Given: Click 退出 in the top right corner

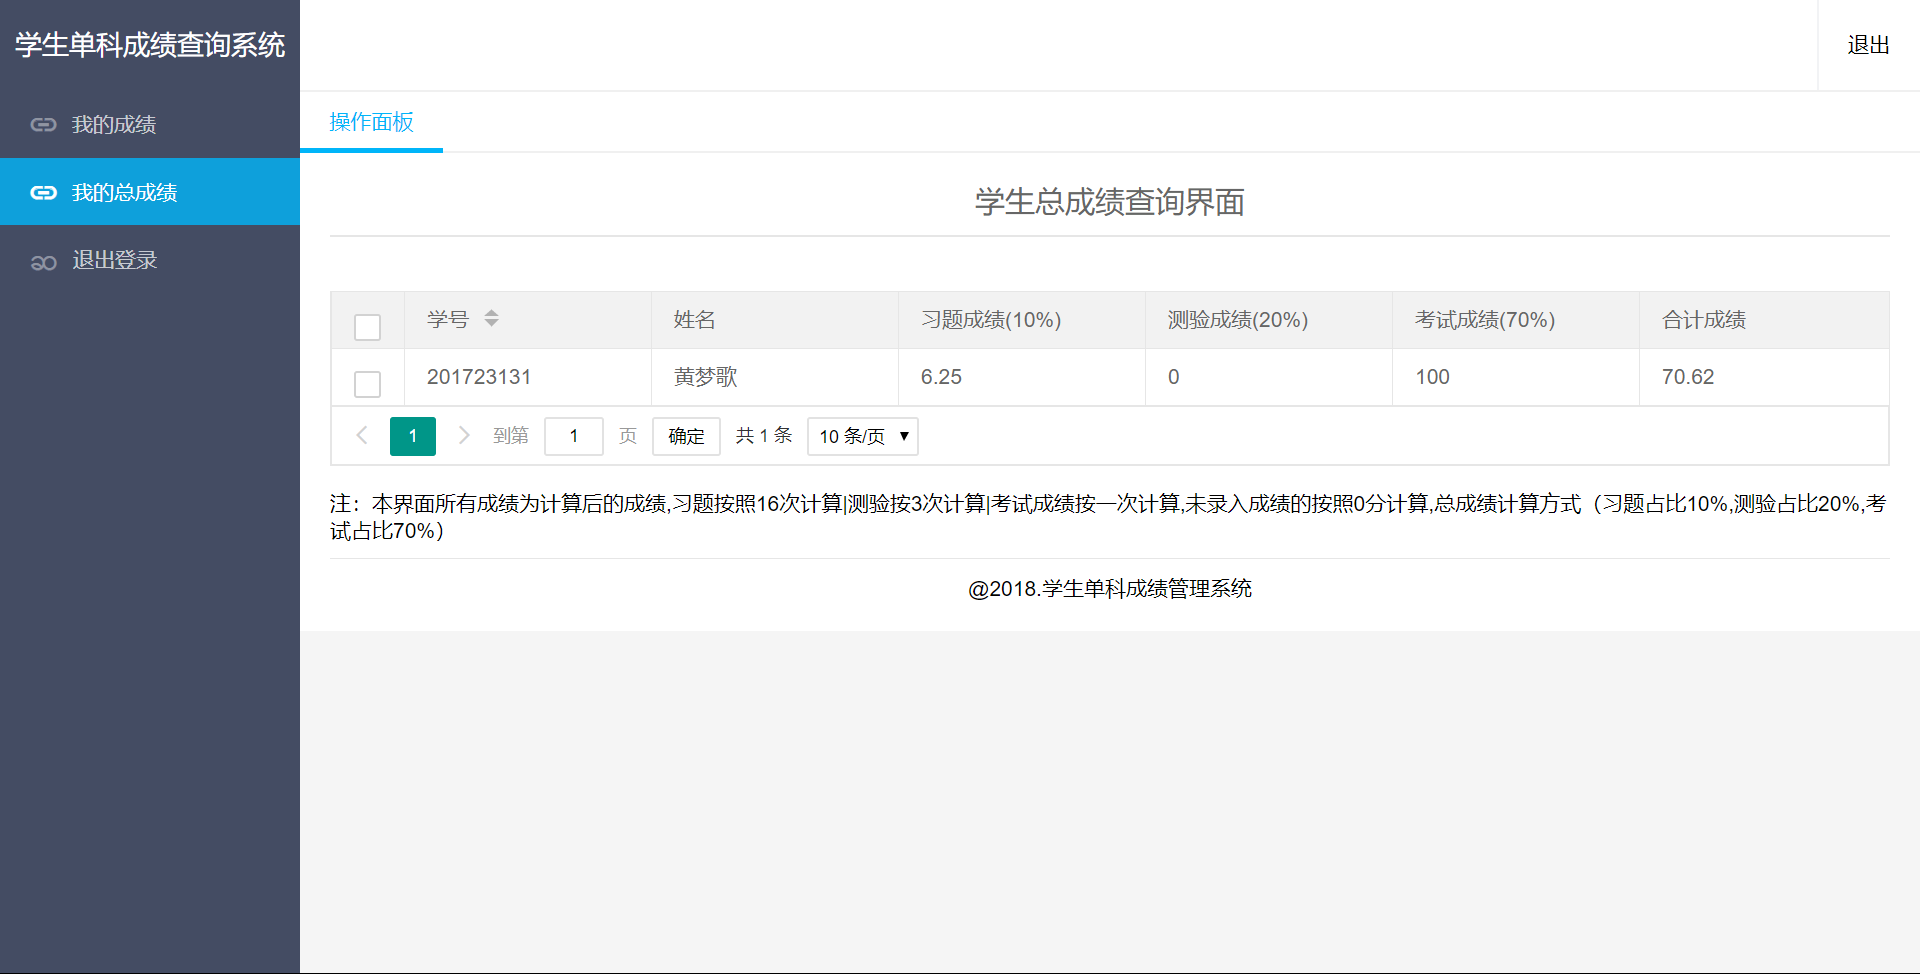Looking at the screenshot, I should point(1867,45).
